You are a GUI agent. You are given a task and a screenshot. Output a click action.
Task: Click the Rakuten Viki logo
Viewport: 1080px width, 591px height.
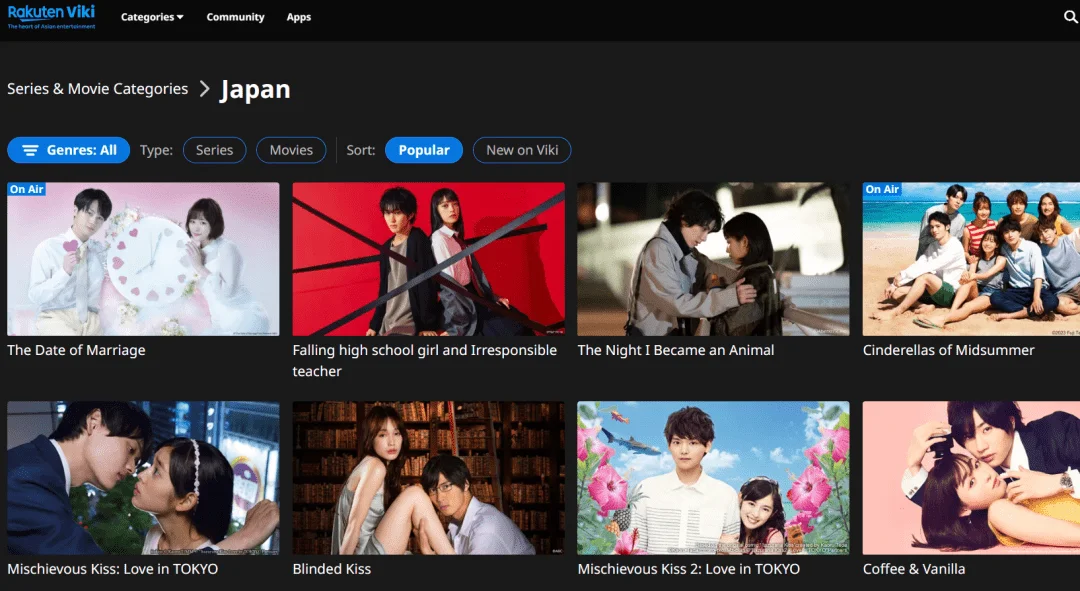click(x=52, y=17)
